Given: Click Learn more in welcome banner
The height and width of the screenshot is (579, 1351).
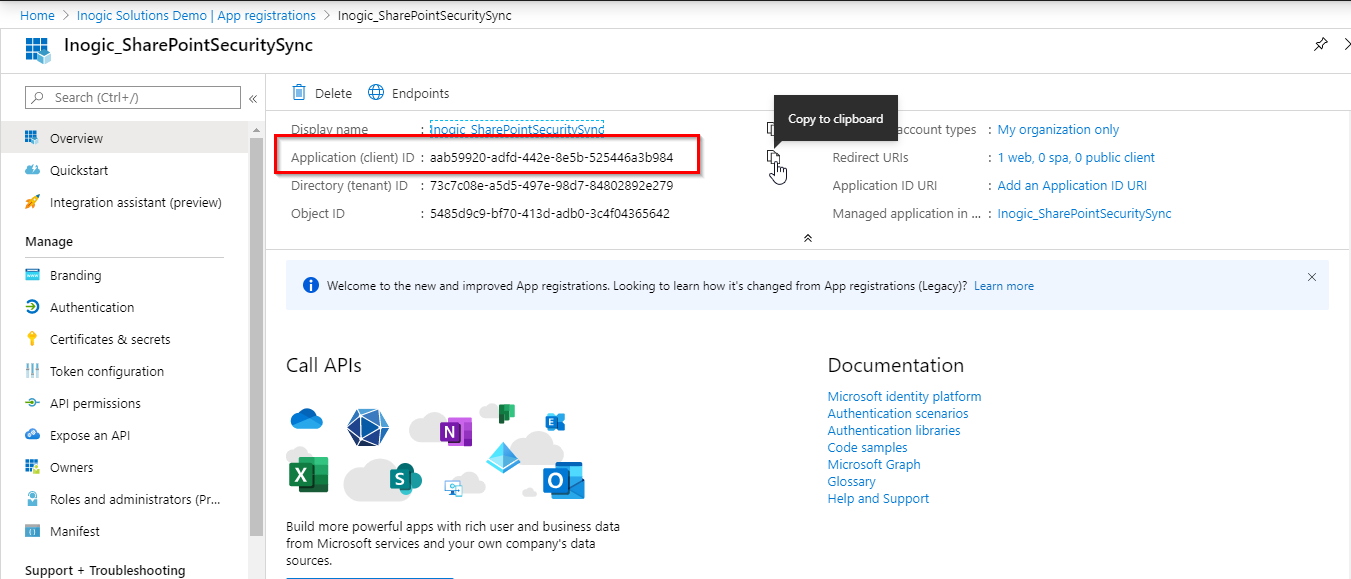Looking at the screenshot, I should tap(1004, 286).
